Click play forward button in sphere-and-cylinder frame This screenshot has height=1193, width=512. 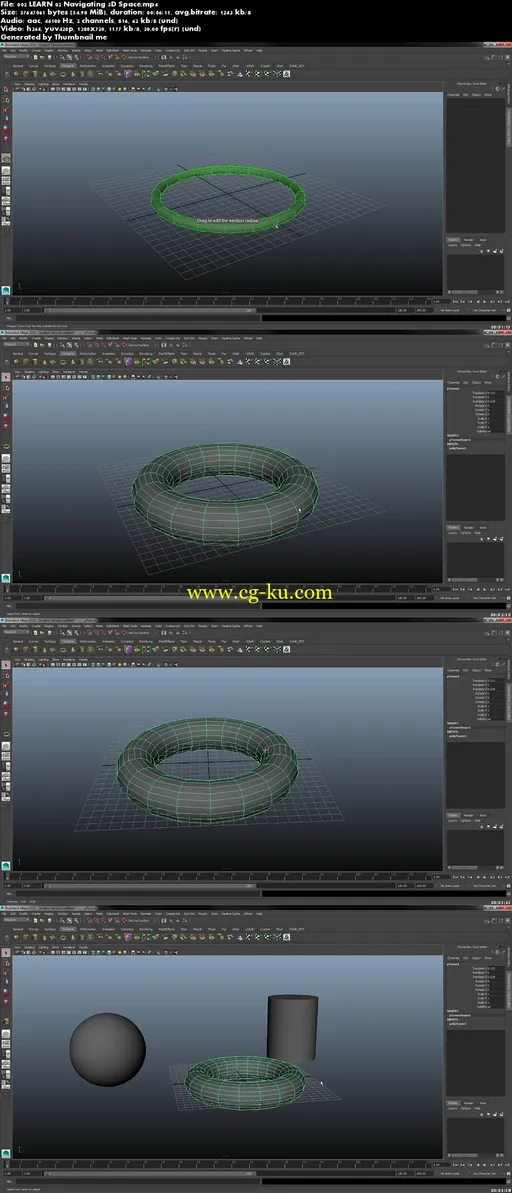pyautogui.click(x=485, y=1165)
